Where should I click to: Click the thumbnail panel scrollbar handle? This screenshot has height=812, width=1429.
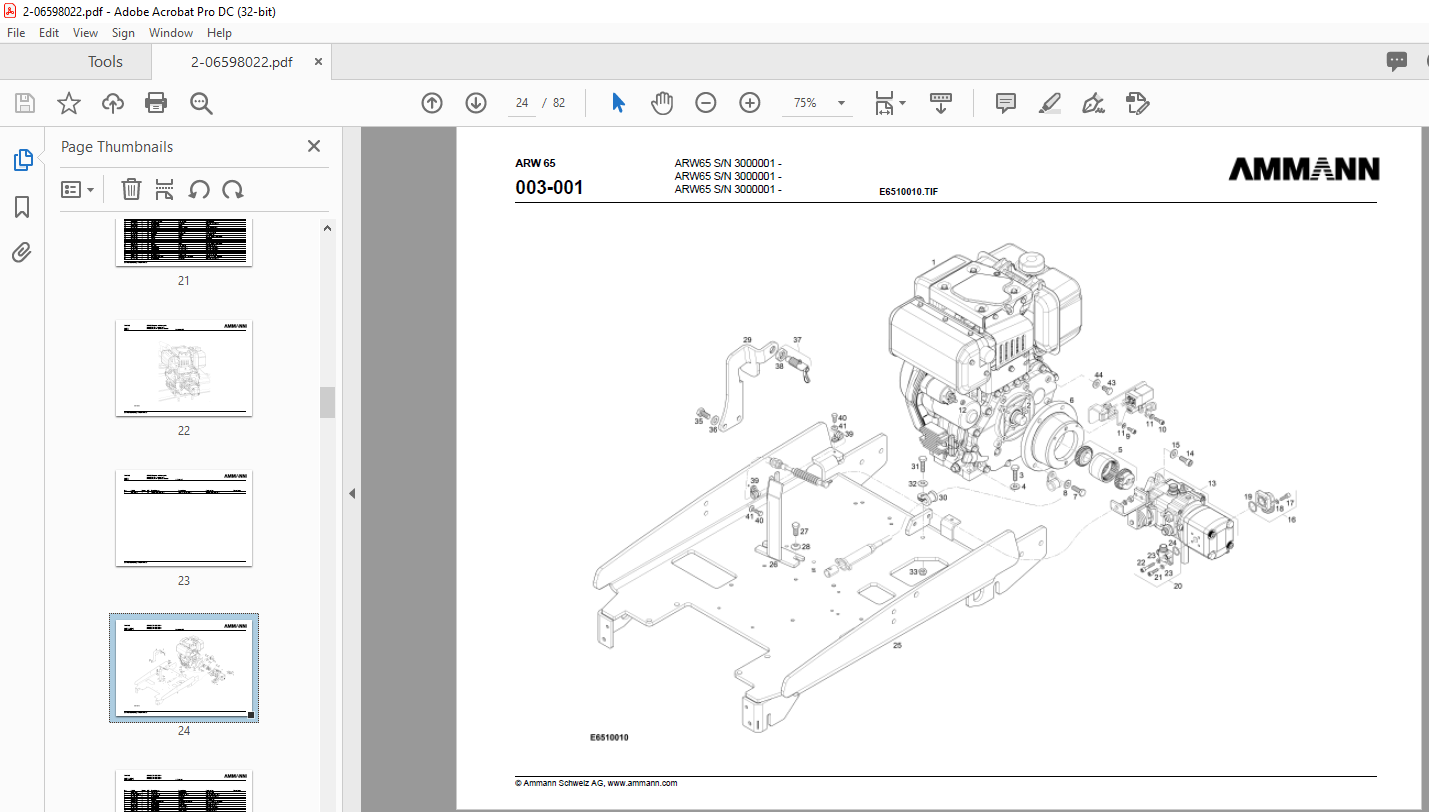click(327, 402)
